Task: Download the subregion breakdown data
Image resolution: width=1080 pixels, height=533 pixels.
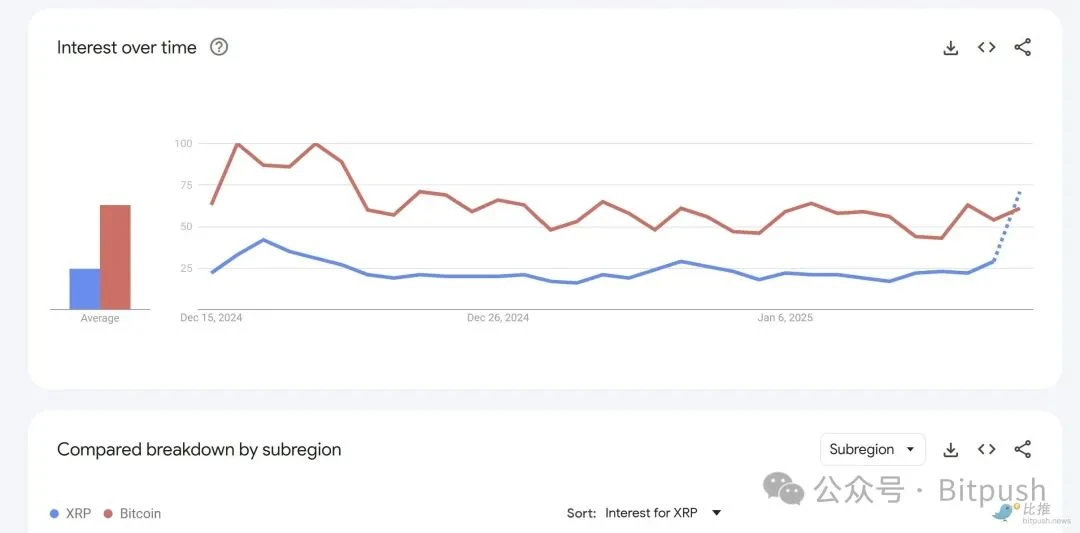Action: pos(951,449)
